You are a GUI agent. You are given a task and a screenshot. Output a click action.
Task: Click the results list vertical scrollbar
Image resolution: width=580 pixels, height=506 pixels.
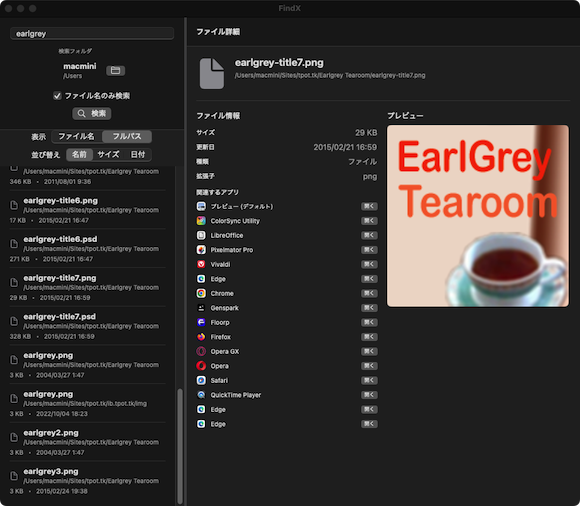[180, 446]
